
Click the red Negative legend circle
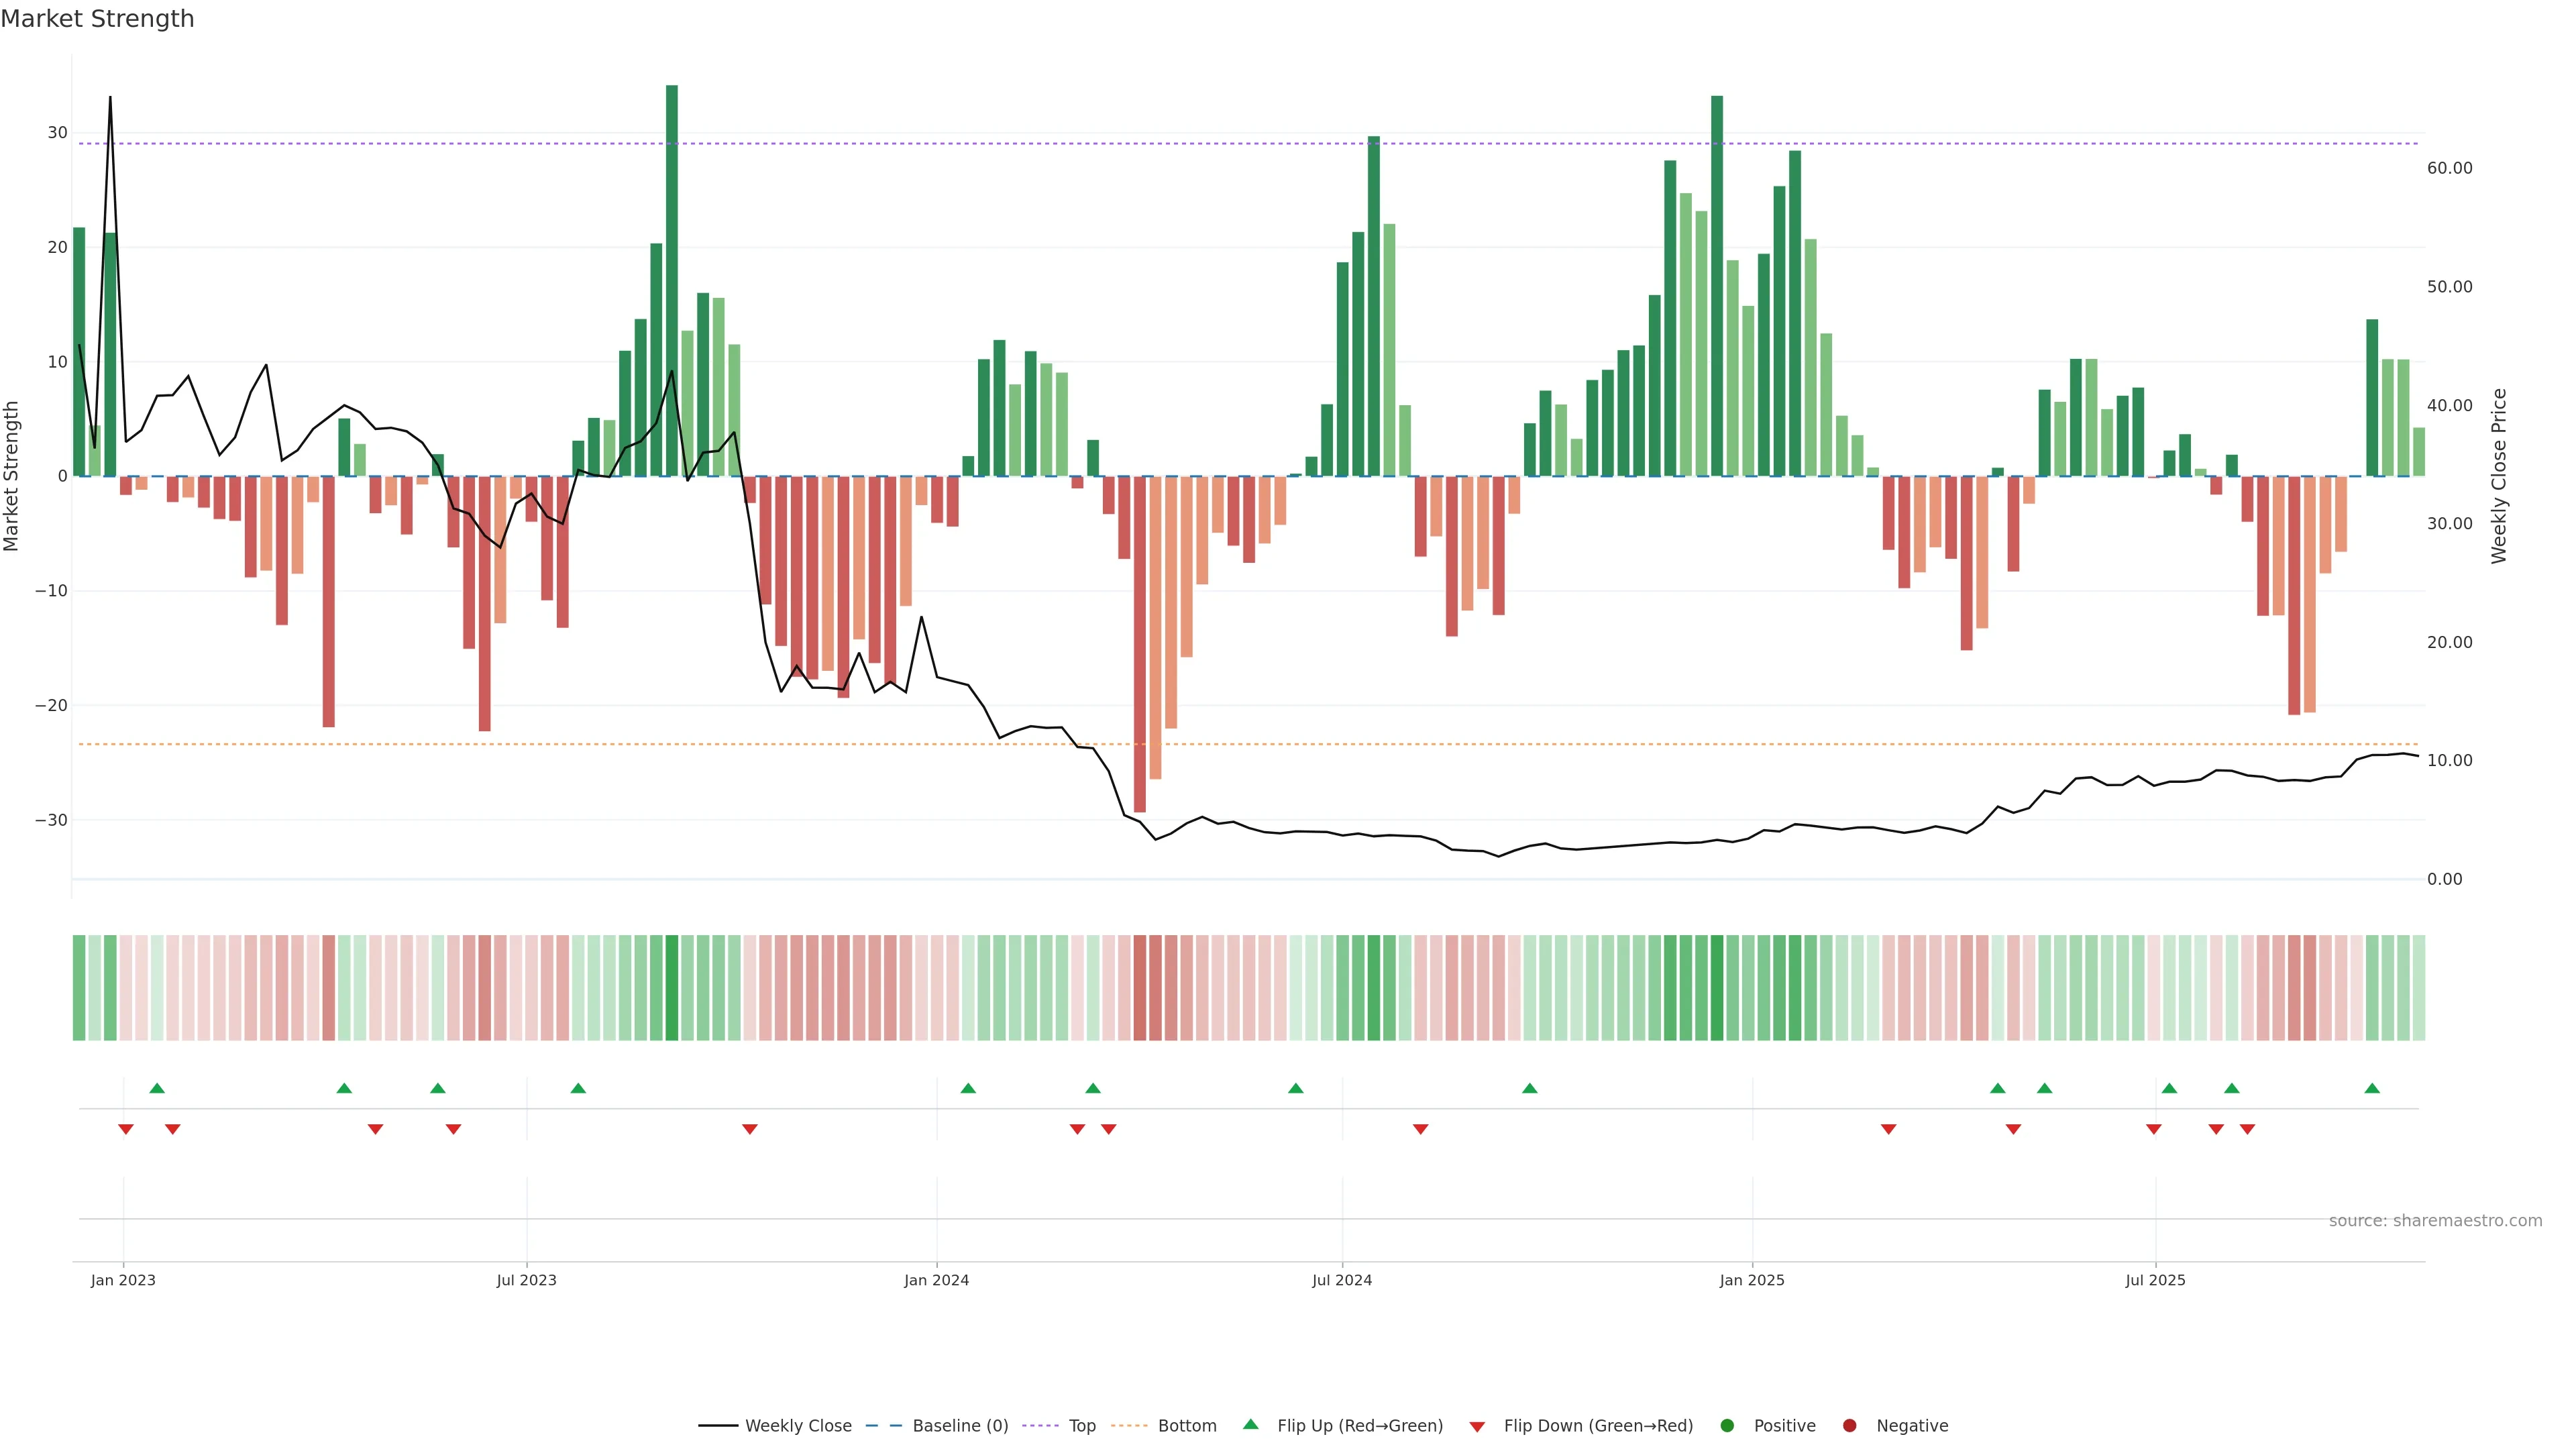[1849, 1426]
